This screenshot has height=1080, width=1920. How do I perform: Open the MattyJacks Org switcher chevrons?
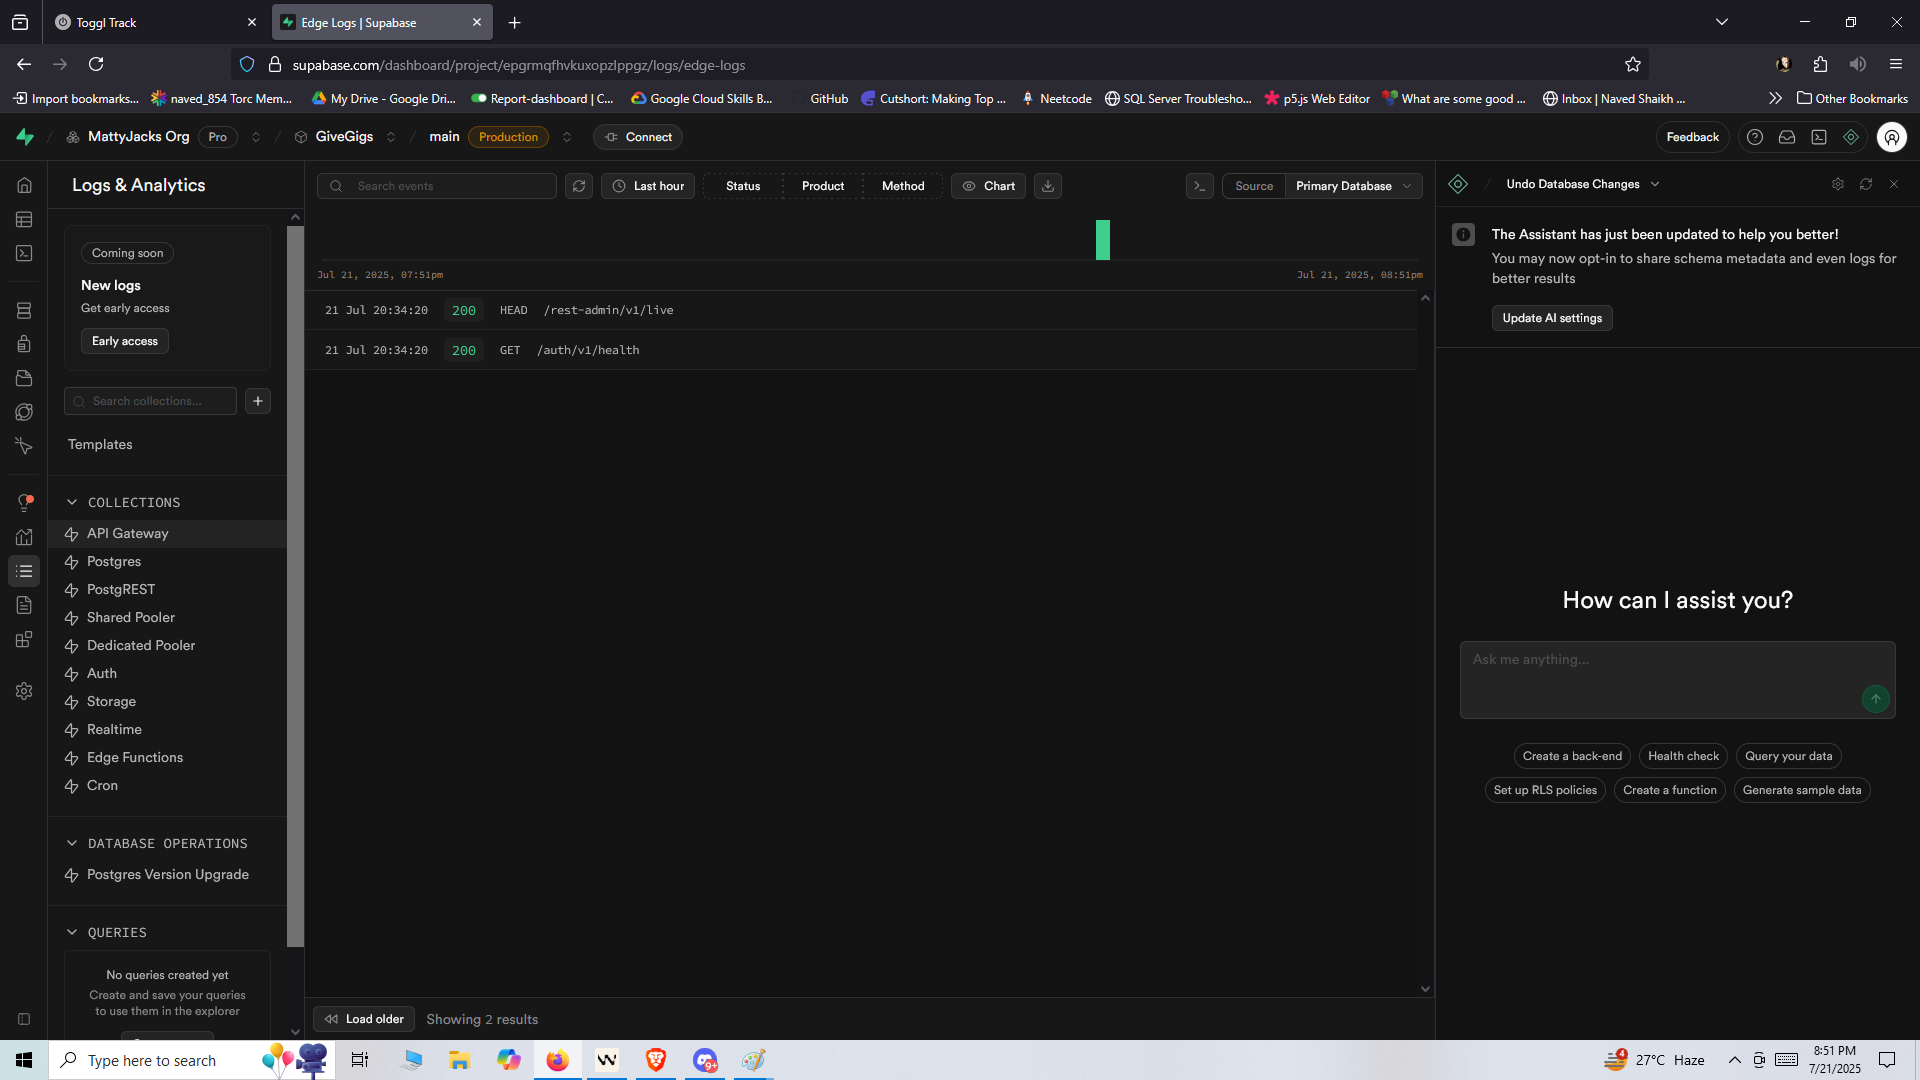point(256,137)
